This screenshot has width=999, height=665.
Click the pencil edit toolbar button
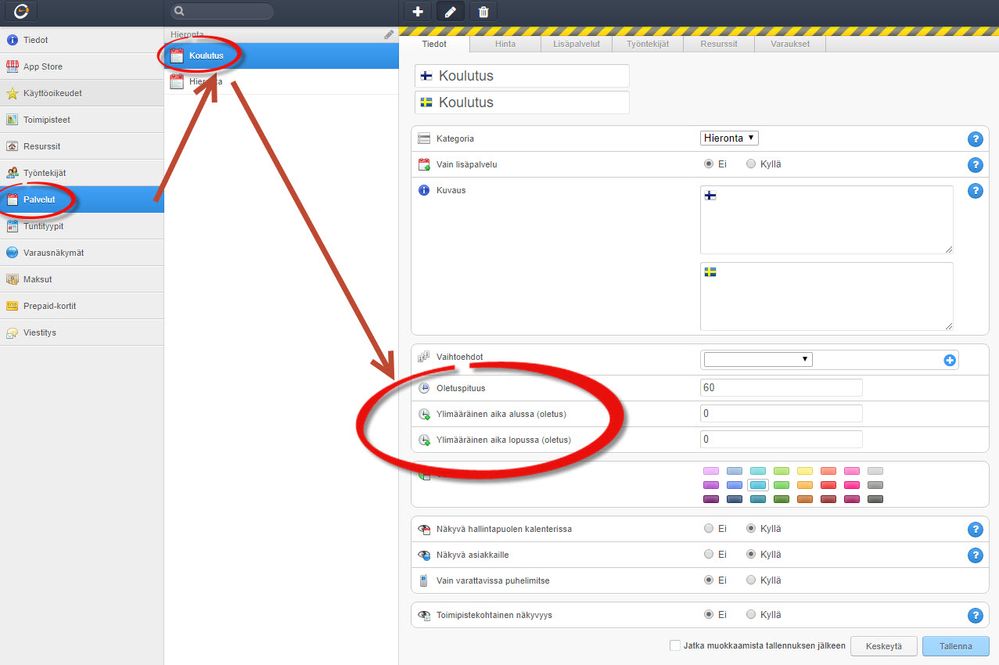click(450, 11)
